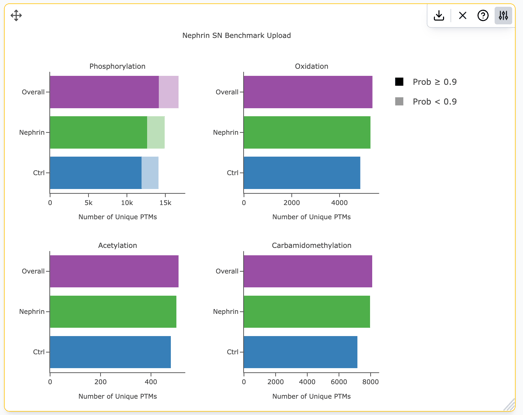523x415 pixels.
Task: Click the purple Overall bar in Carbamidomethylation
Action: point(308,271)
